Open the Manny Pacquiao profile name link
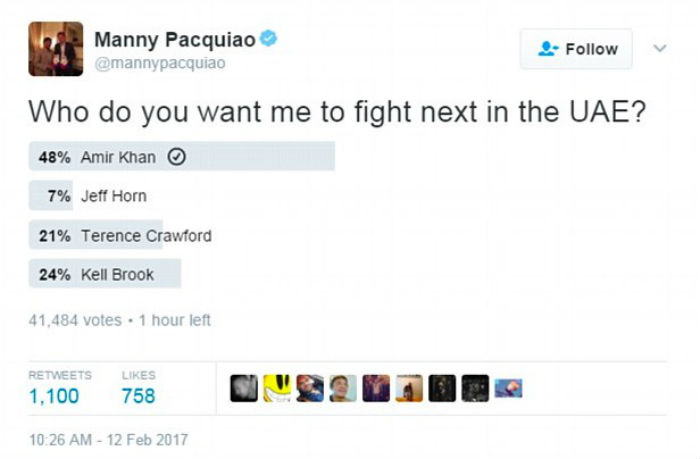Screen dimensions: 700x459 [x=174, y=41]
